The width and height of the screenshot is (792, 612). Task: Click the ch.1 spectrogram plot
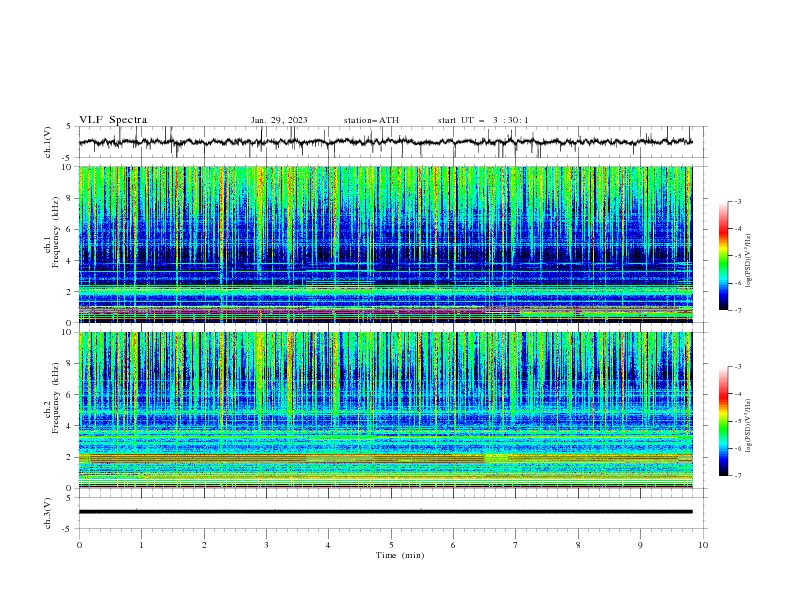(386, 244)
